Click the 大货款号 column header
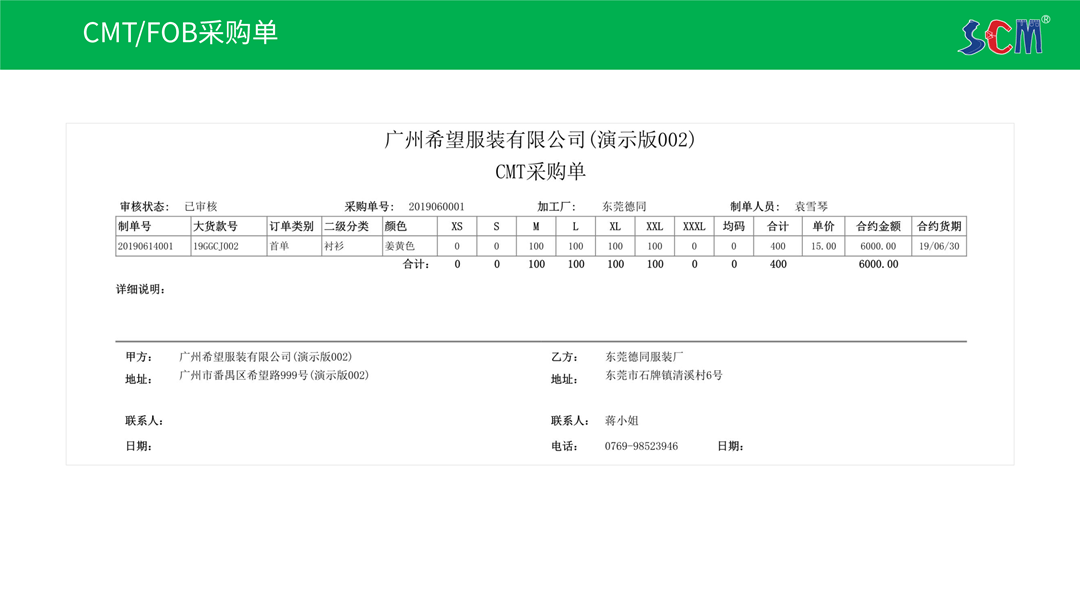This screenshot has width=1080, height=608. click(x=215, y=227)
